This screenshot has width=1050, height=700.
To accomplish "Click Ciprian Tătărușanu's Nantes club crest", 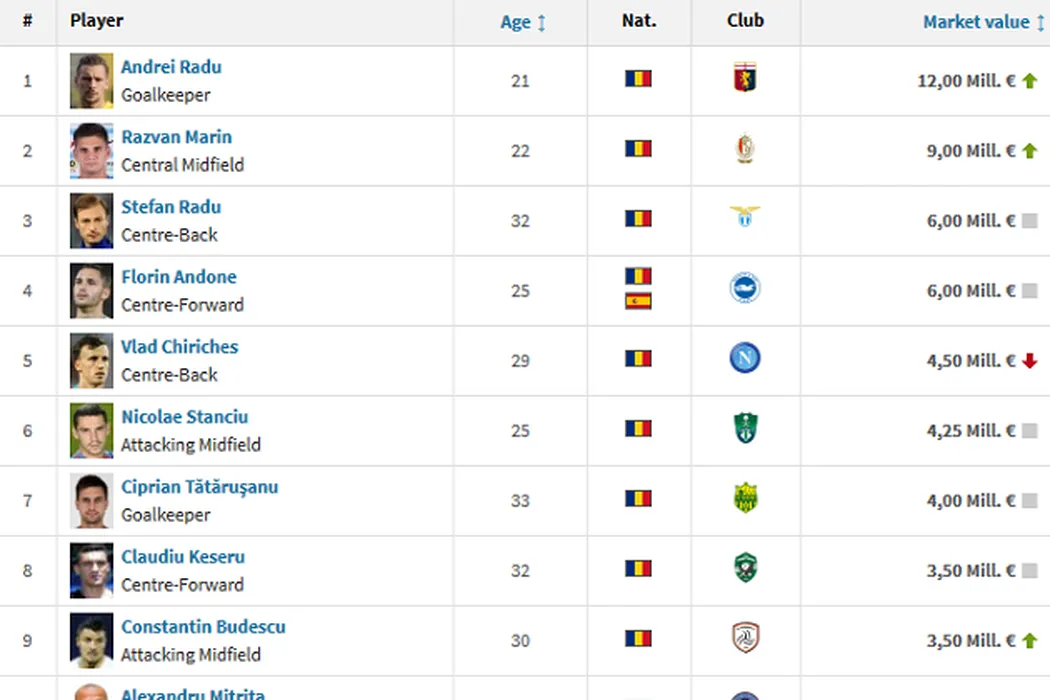I will tap(745, 498).
